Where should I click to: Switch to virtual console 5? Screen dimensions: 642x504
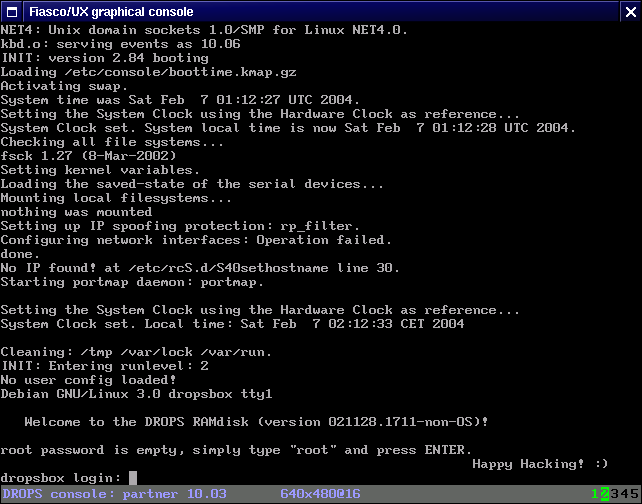tap(631, 494)
